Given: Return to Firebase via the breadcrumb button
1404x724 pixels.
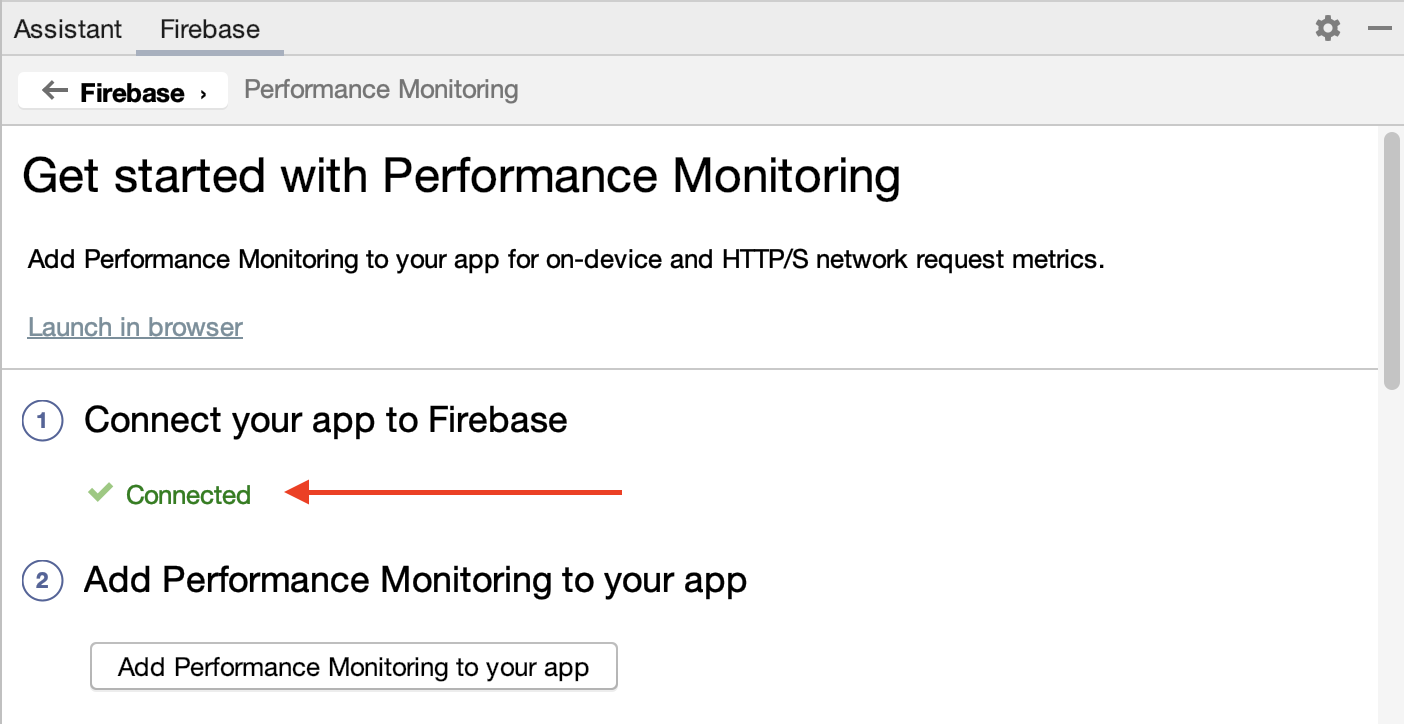Looking at the screenshot, I should pos(122,90).
